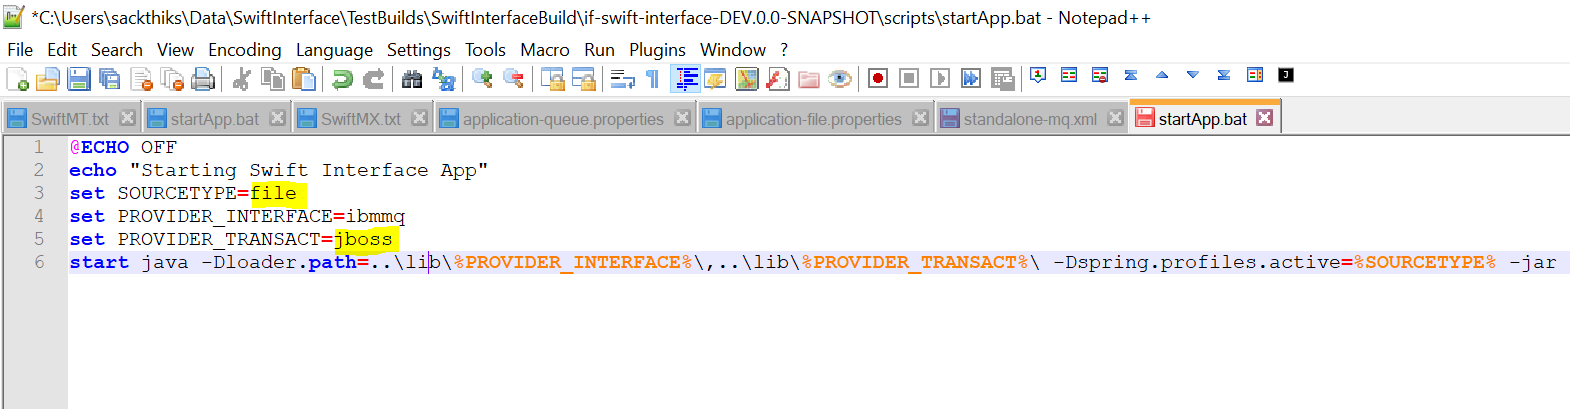This screenshot has width=1570, height=409.
Task: Expand the Language menu
Action: pos(334,50)
